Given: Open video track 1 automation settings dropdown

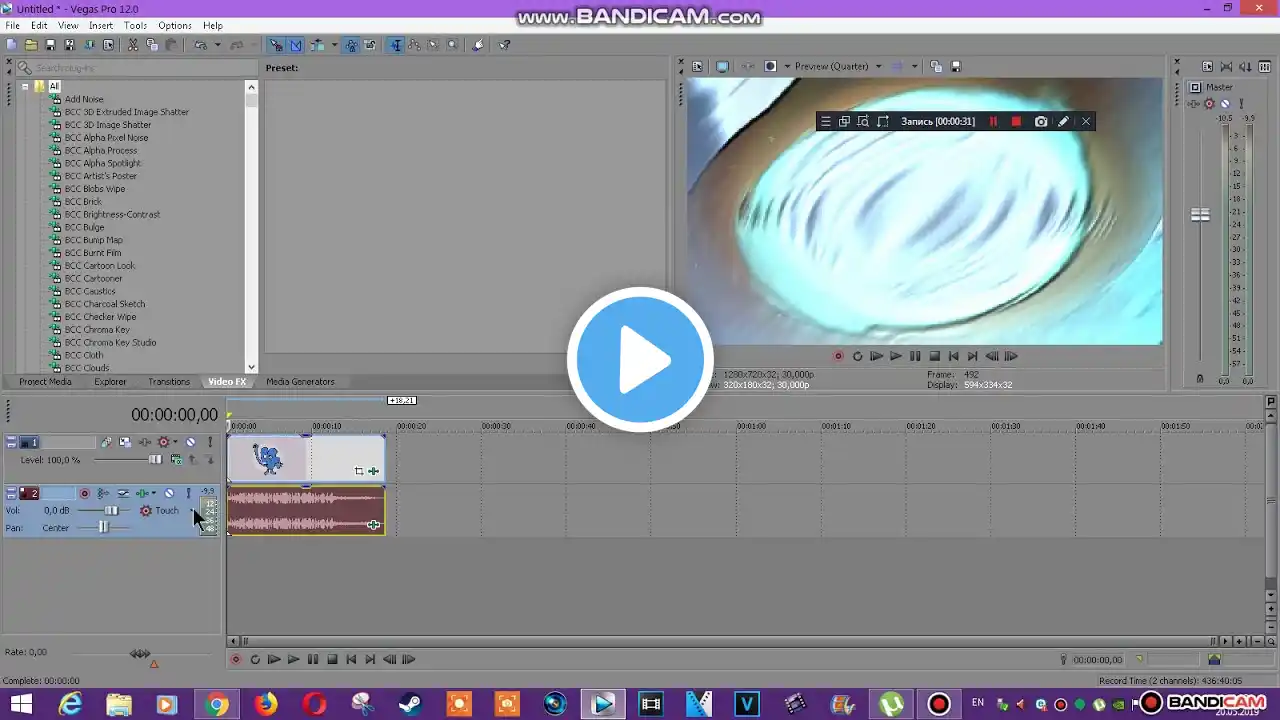Looking at the screenshot, I should pyautogui.click(x=175, y=442).
